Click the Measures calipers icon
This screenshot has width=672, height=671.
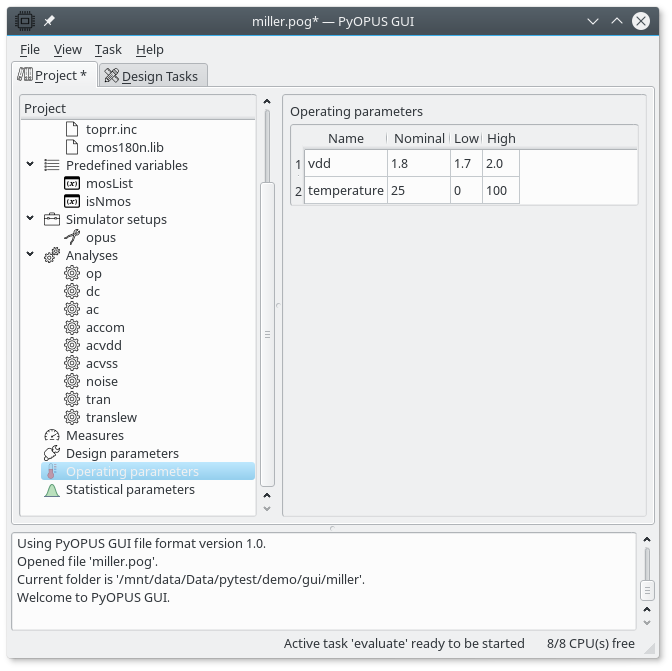pos(52,436)
